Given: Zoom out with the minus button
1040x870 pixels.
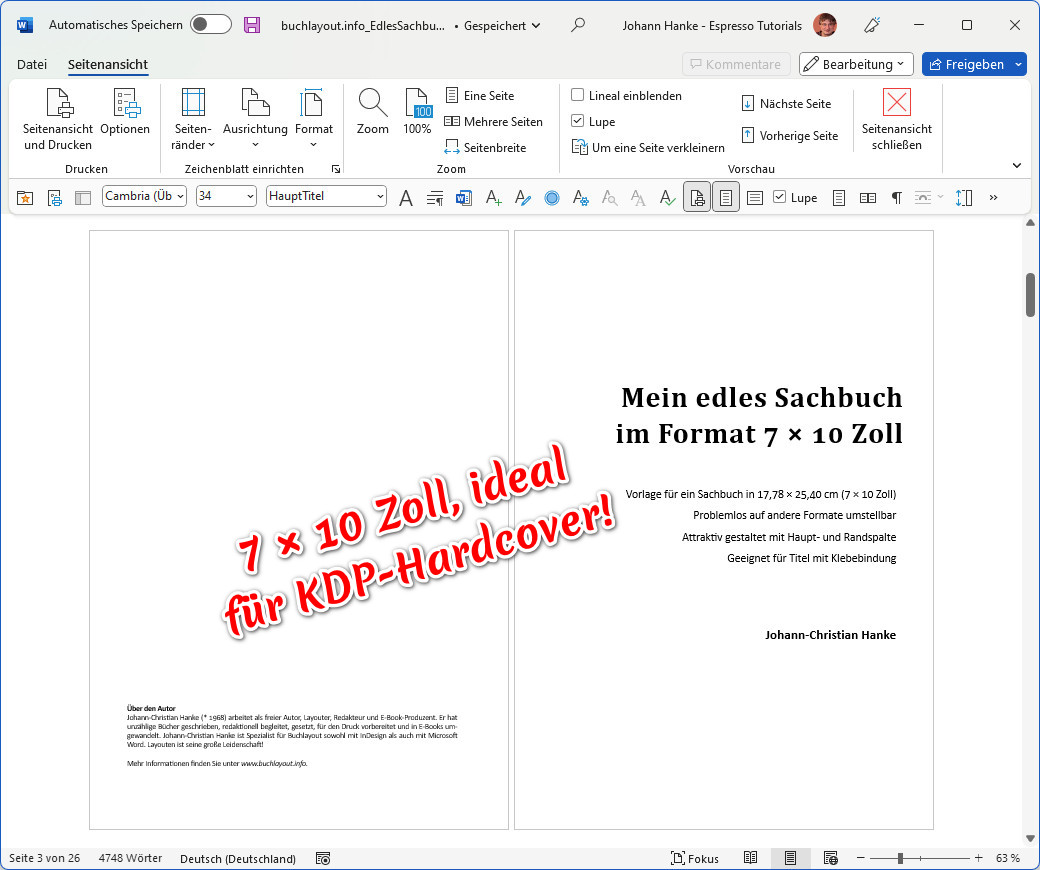Looking at the screenshot, I should (x=860, y=859).
